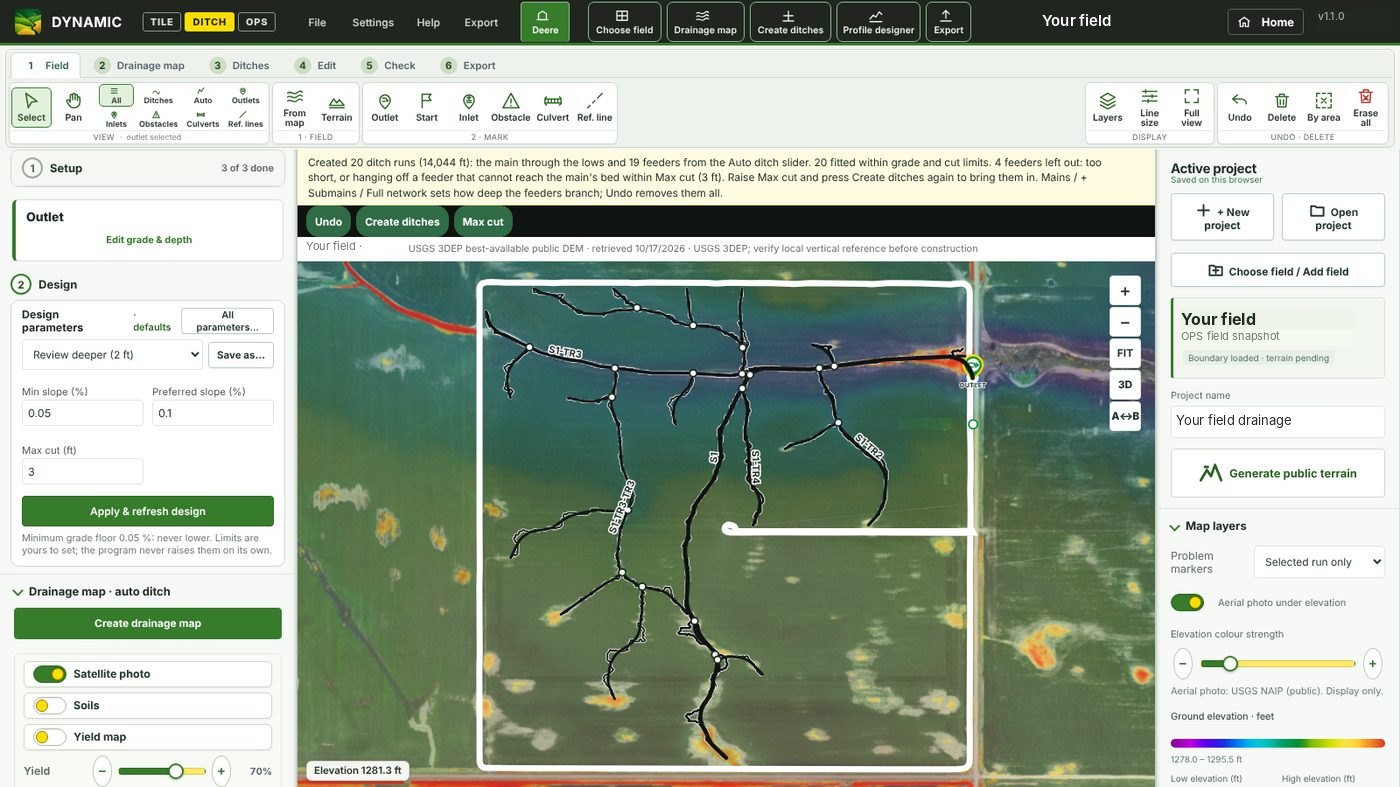Toggle the Soils layer switch

click(50, 705)
